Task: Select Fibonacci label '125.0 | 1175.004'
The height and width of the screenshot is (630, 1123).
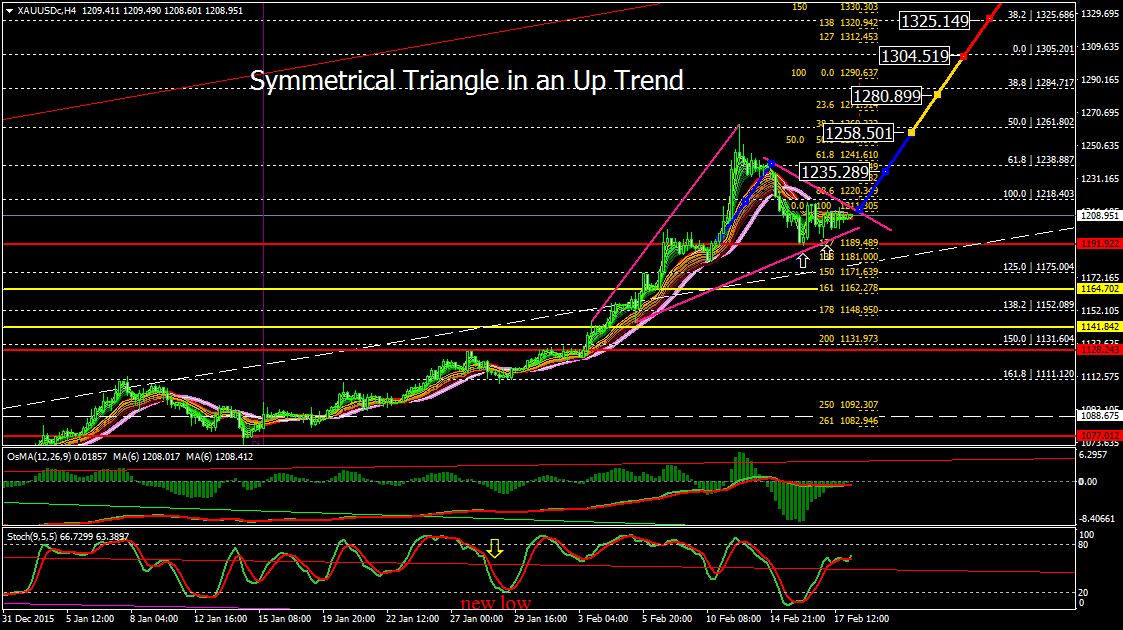Action: [1038, 267]
